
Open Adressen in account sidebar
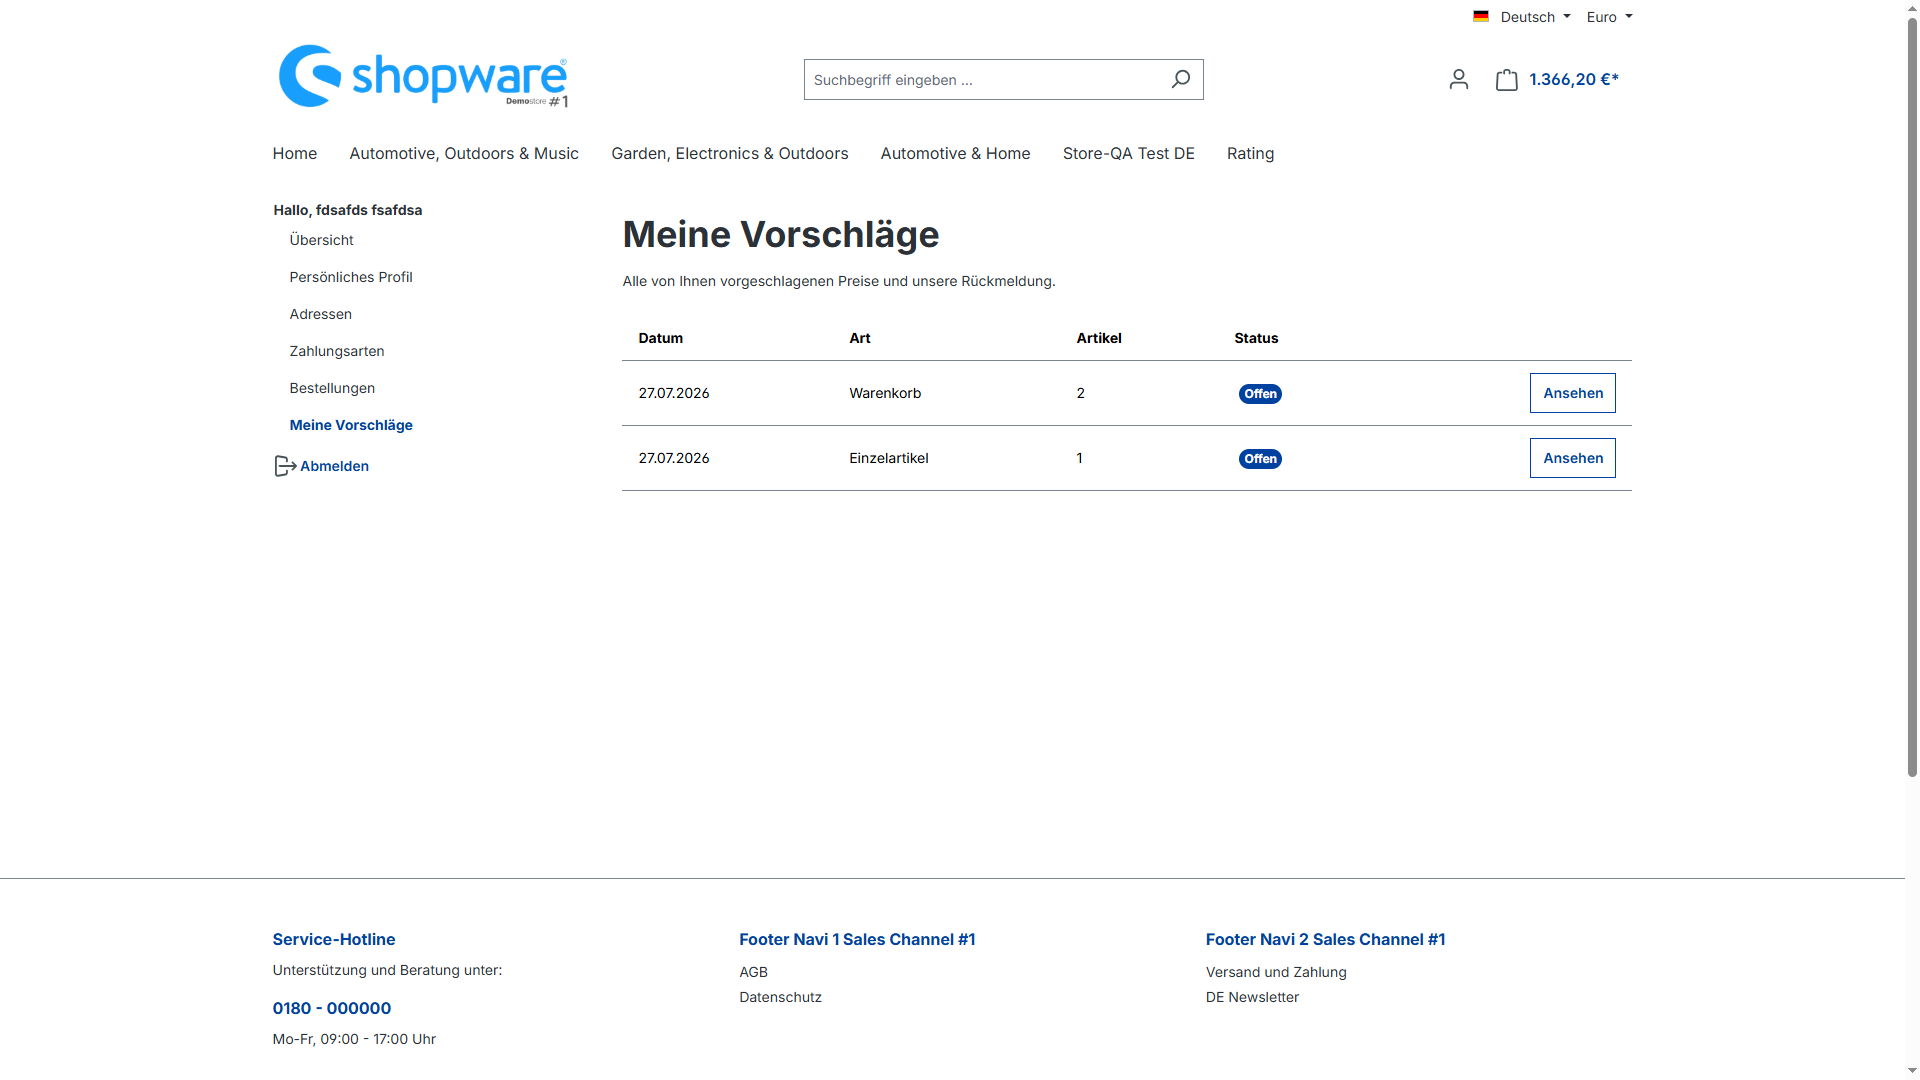[320, 314]
